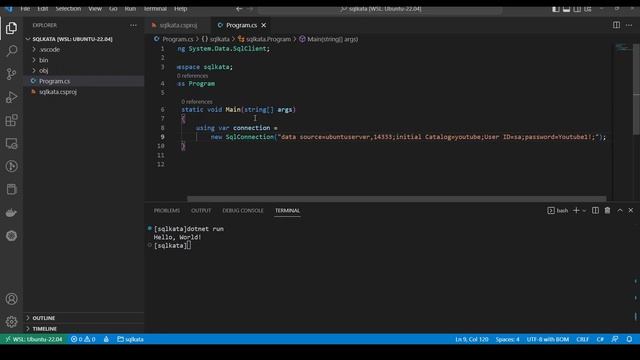Click the editor vertical scrollbar

coord(636,89)
